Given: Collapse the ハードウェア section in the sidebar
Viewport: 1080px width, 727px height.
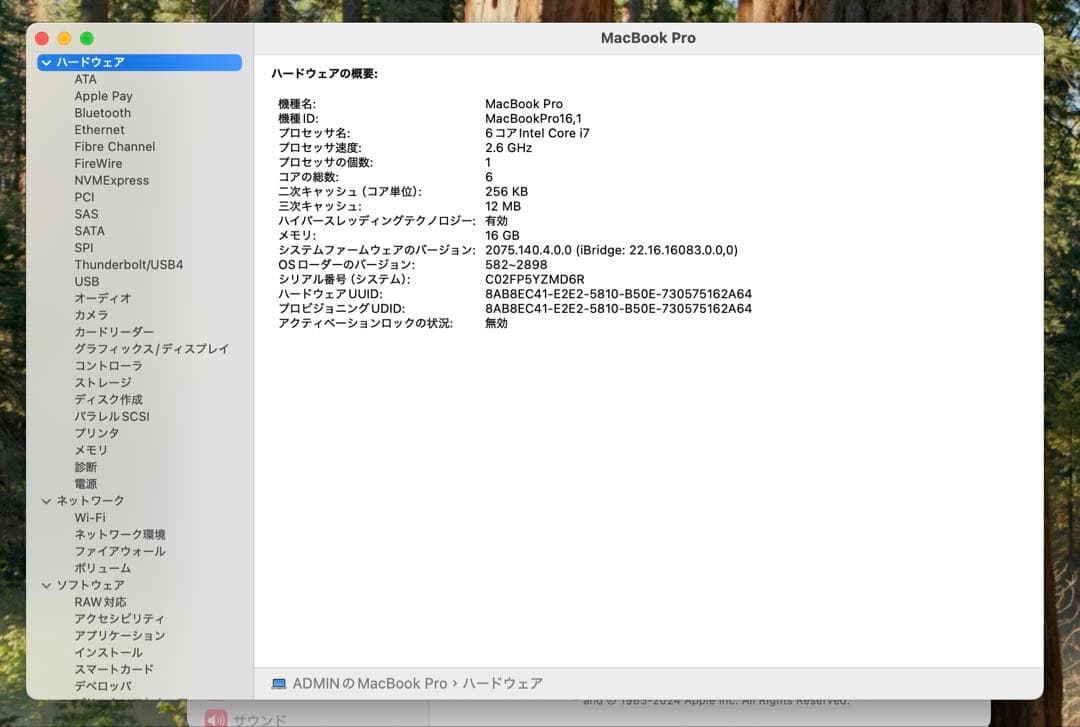Looking at the screenshot, I should pyautogui.click(x=46, y=62).
